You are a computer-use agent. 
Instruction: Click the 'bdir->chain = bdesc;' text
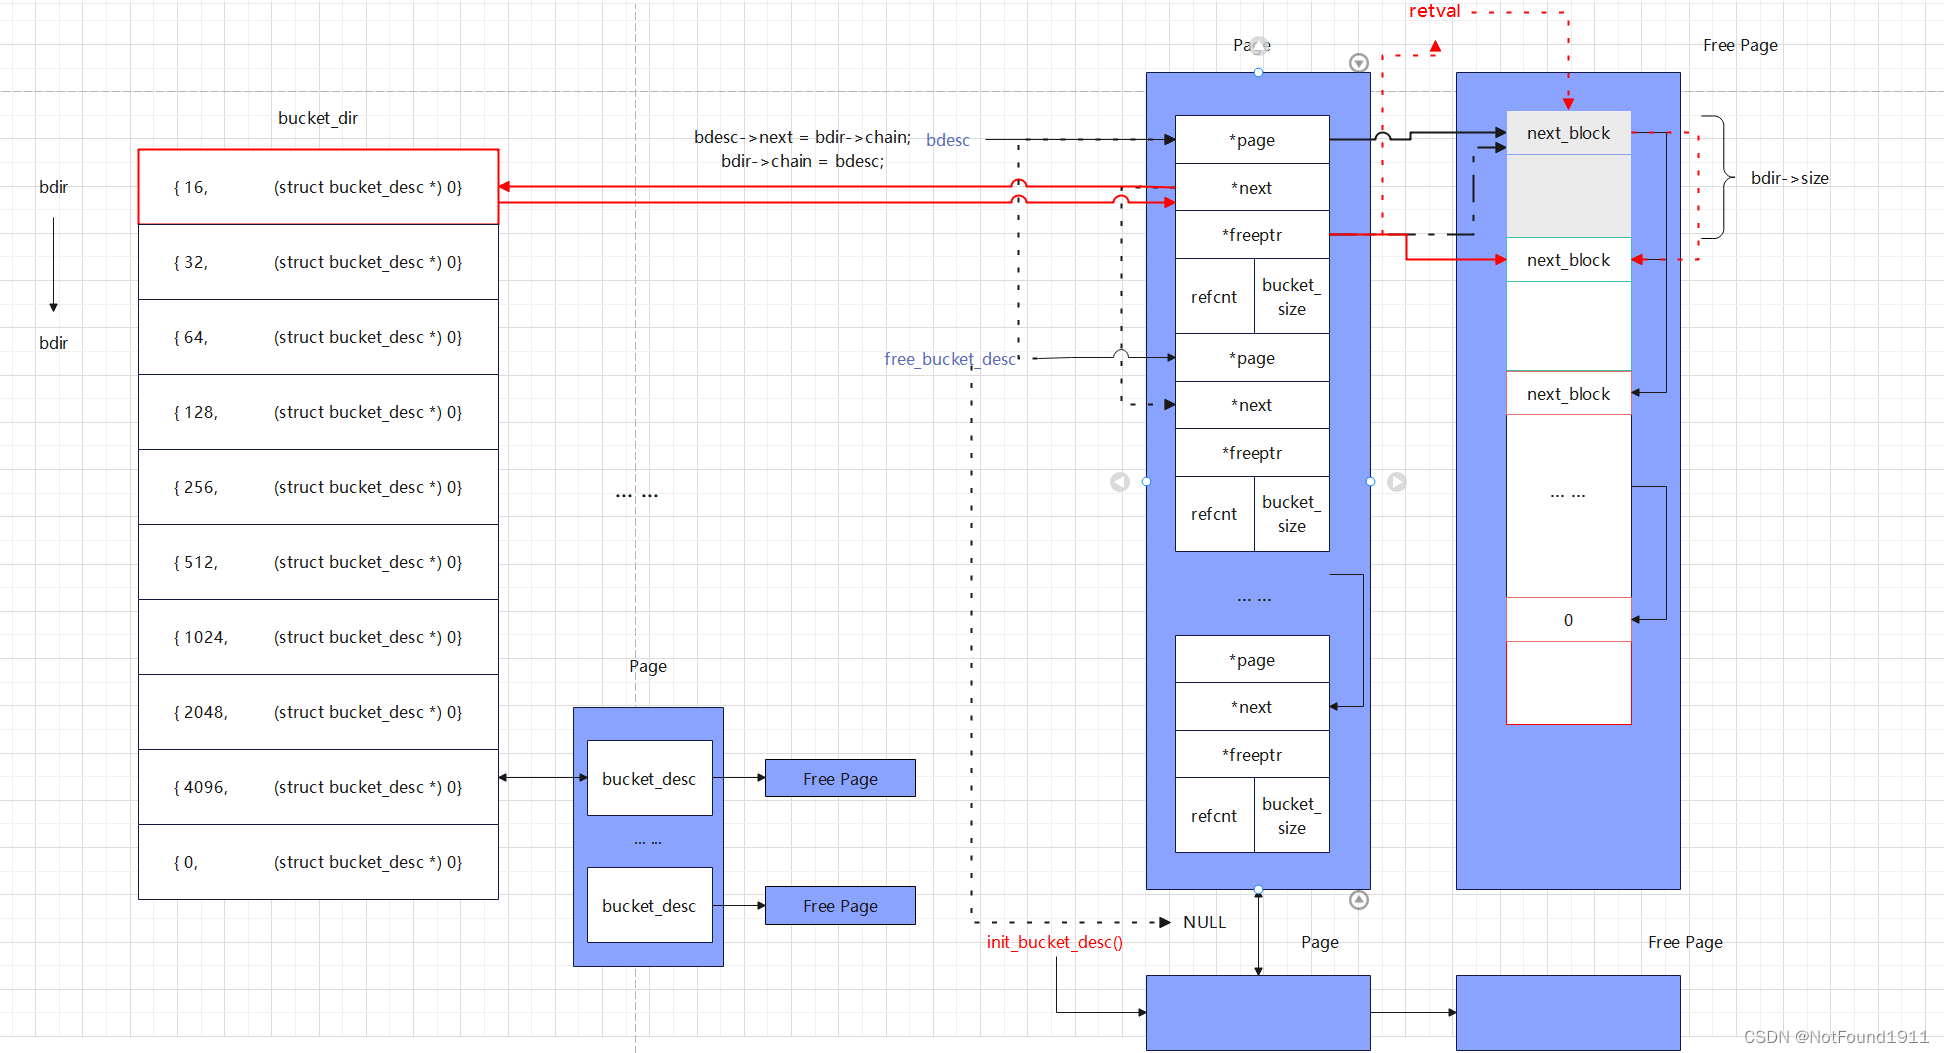point(803,161)
